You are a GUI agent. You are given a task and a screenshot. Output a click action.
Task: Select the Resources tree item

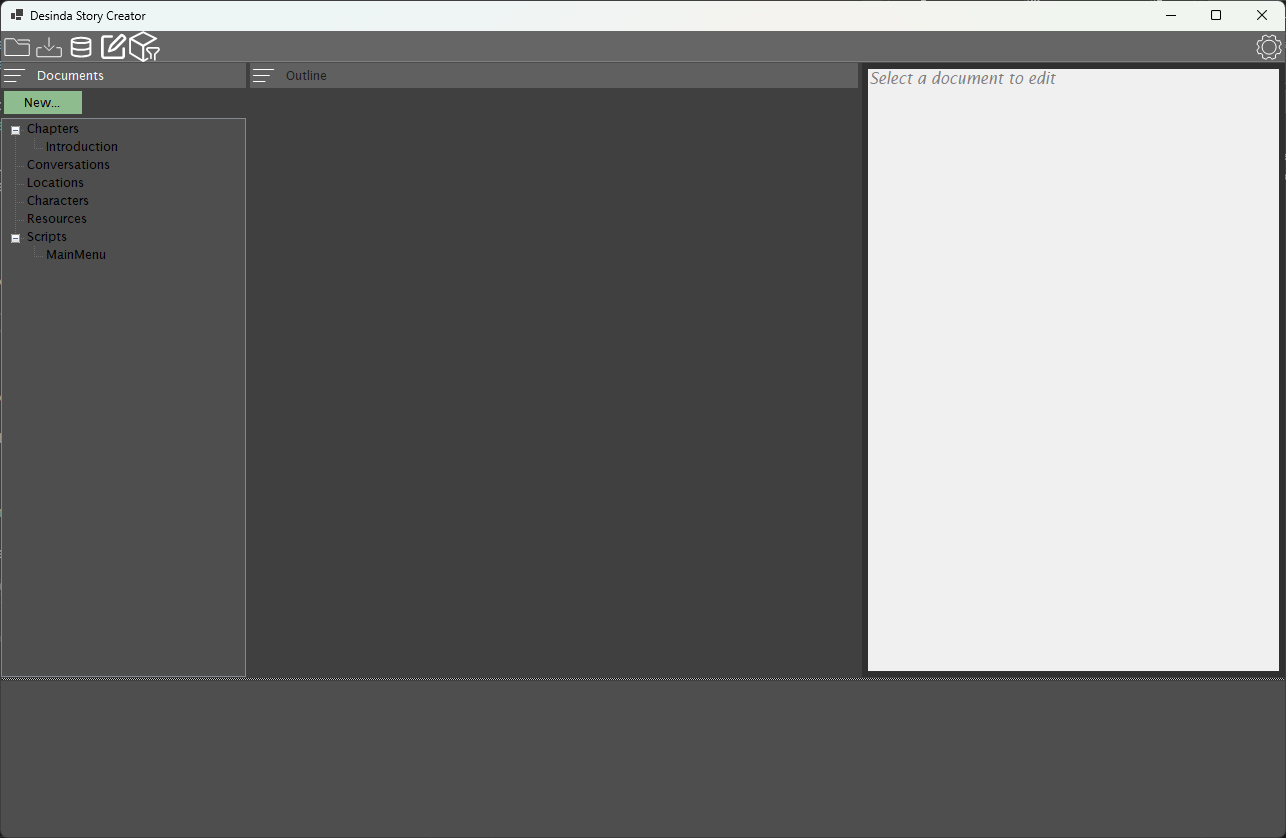[57, 219]
